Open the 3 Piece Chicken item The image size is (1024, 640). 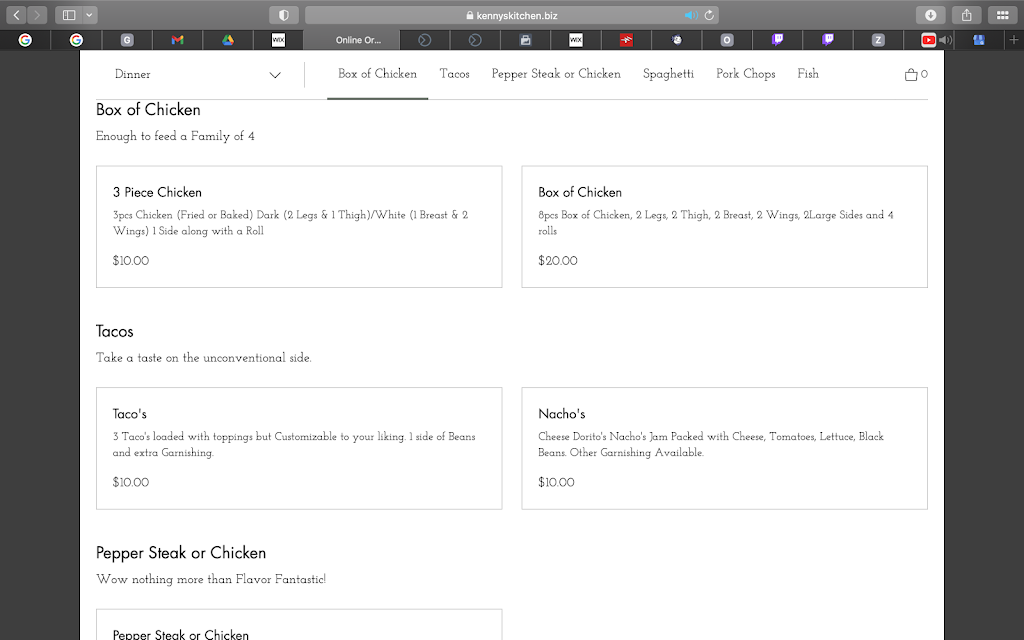(x=299, y=227)
